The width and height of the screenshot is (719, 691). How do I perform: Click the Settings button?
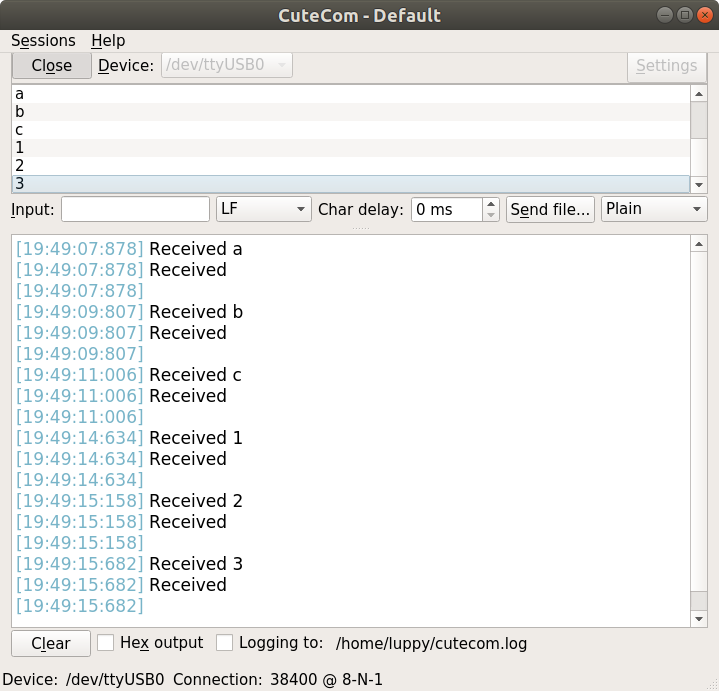coord(667,66)
